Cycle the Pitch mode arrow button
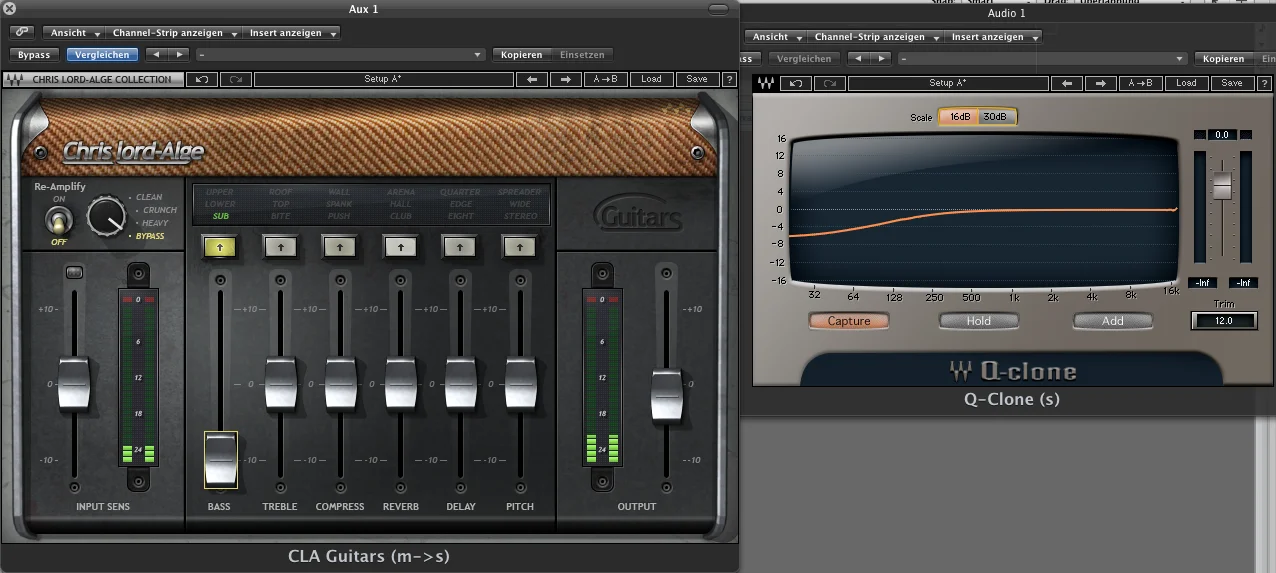 tap(519, 245)
